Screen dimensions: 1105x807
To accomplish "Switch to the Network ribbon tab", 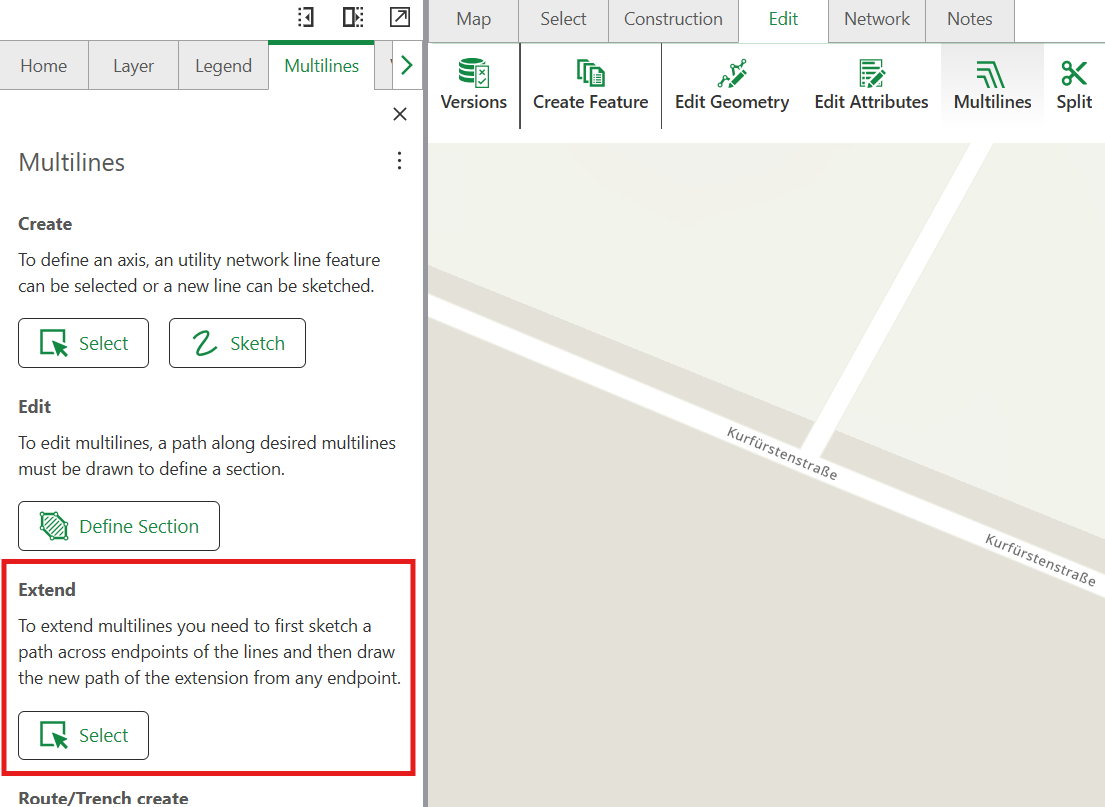I will (876, 18).
